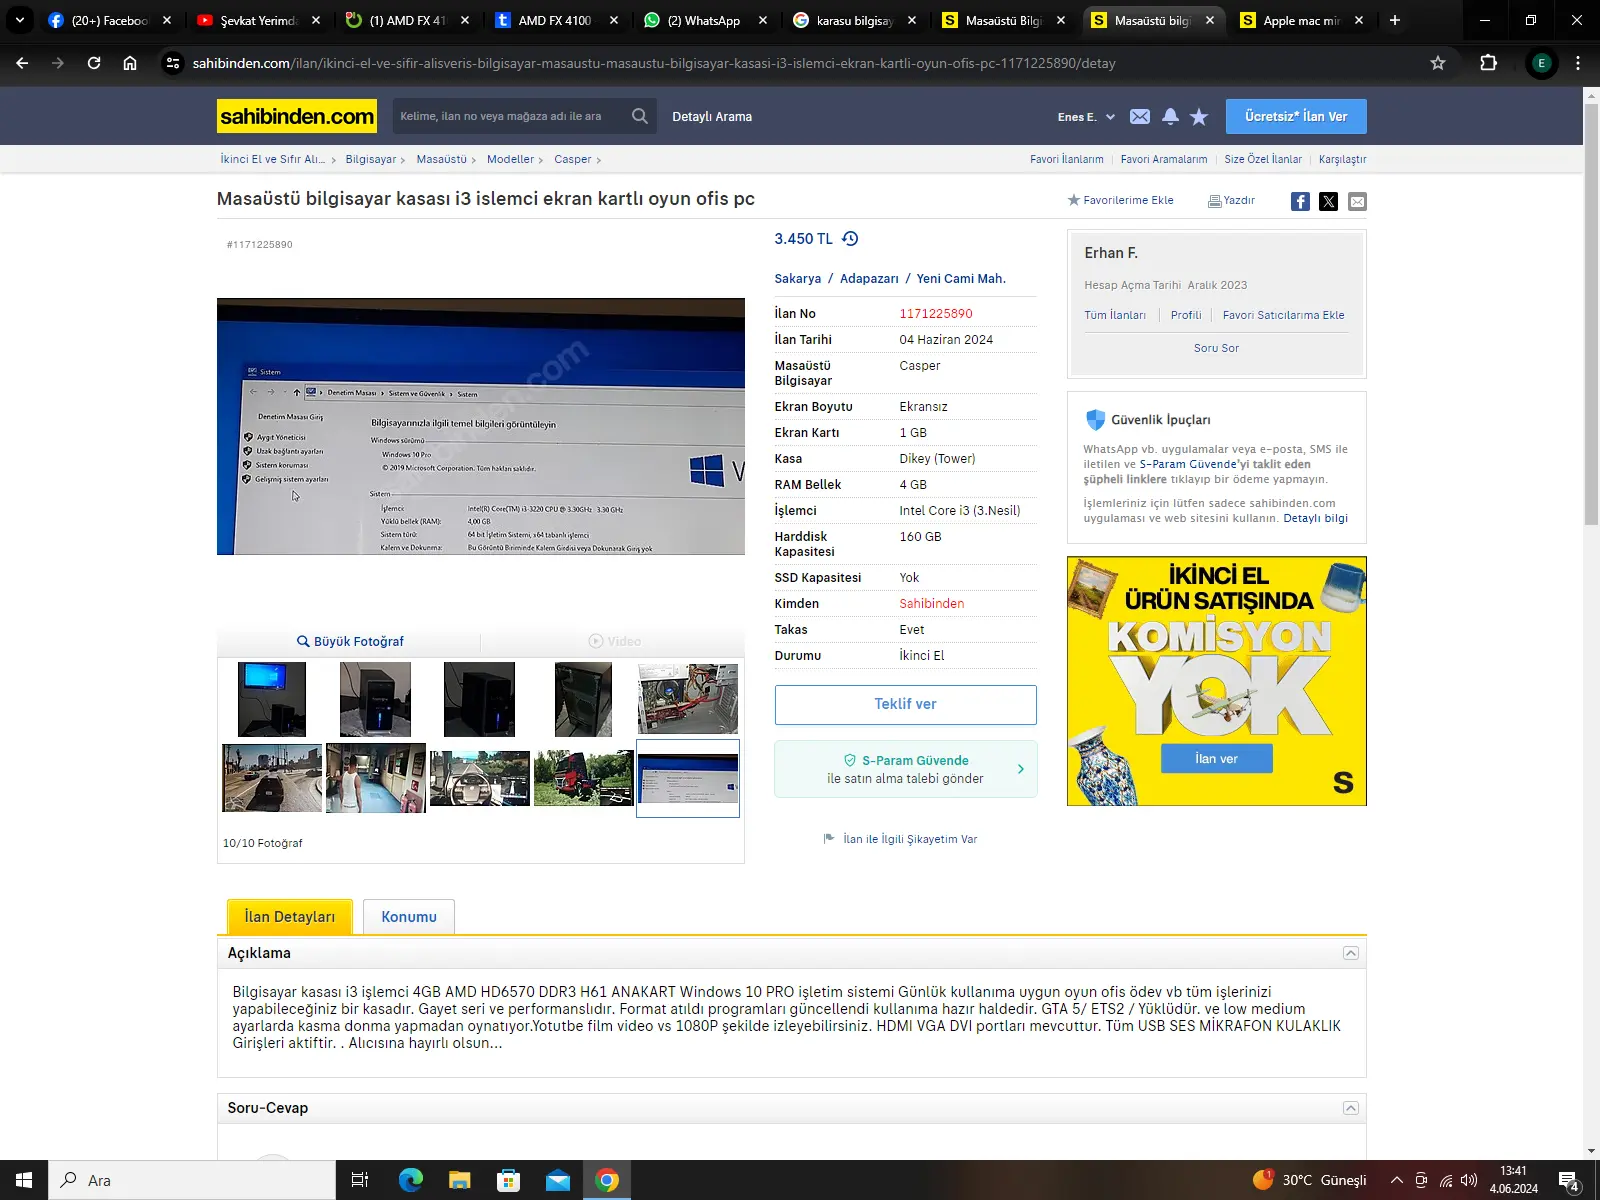Switch to the WhatsApp browser tab

(706, 20)
